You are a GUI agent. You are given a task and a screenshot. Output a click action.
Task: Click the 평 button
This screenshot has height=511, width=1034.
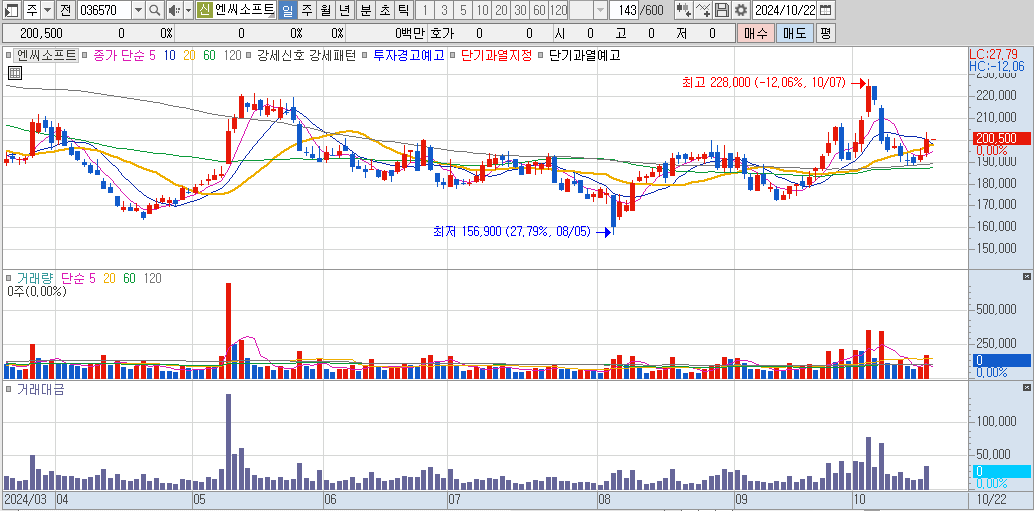tap(825, 33)
